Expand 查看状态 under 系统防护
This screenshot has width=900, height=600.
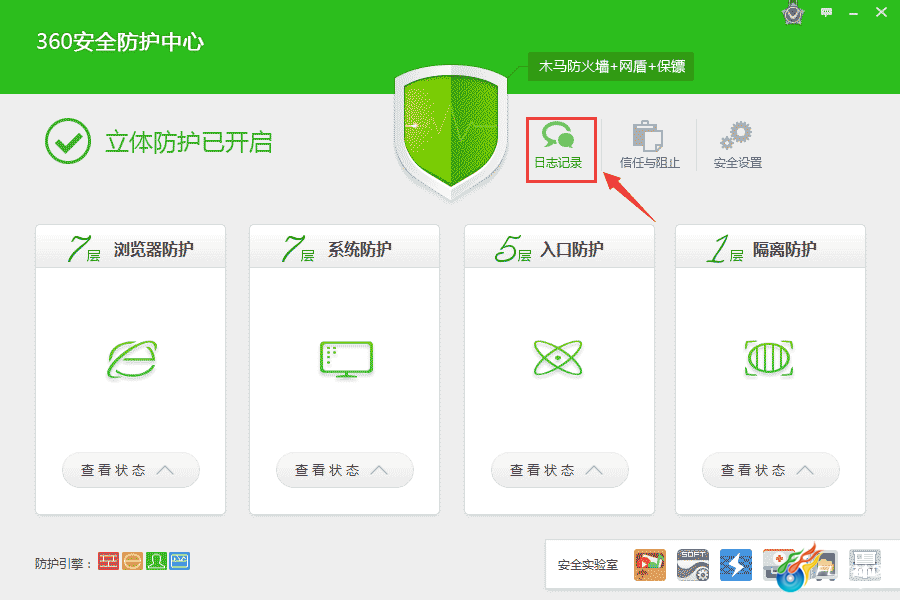point(345,470)
